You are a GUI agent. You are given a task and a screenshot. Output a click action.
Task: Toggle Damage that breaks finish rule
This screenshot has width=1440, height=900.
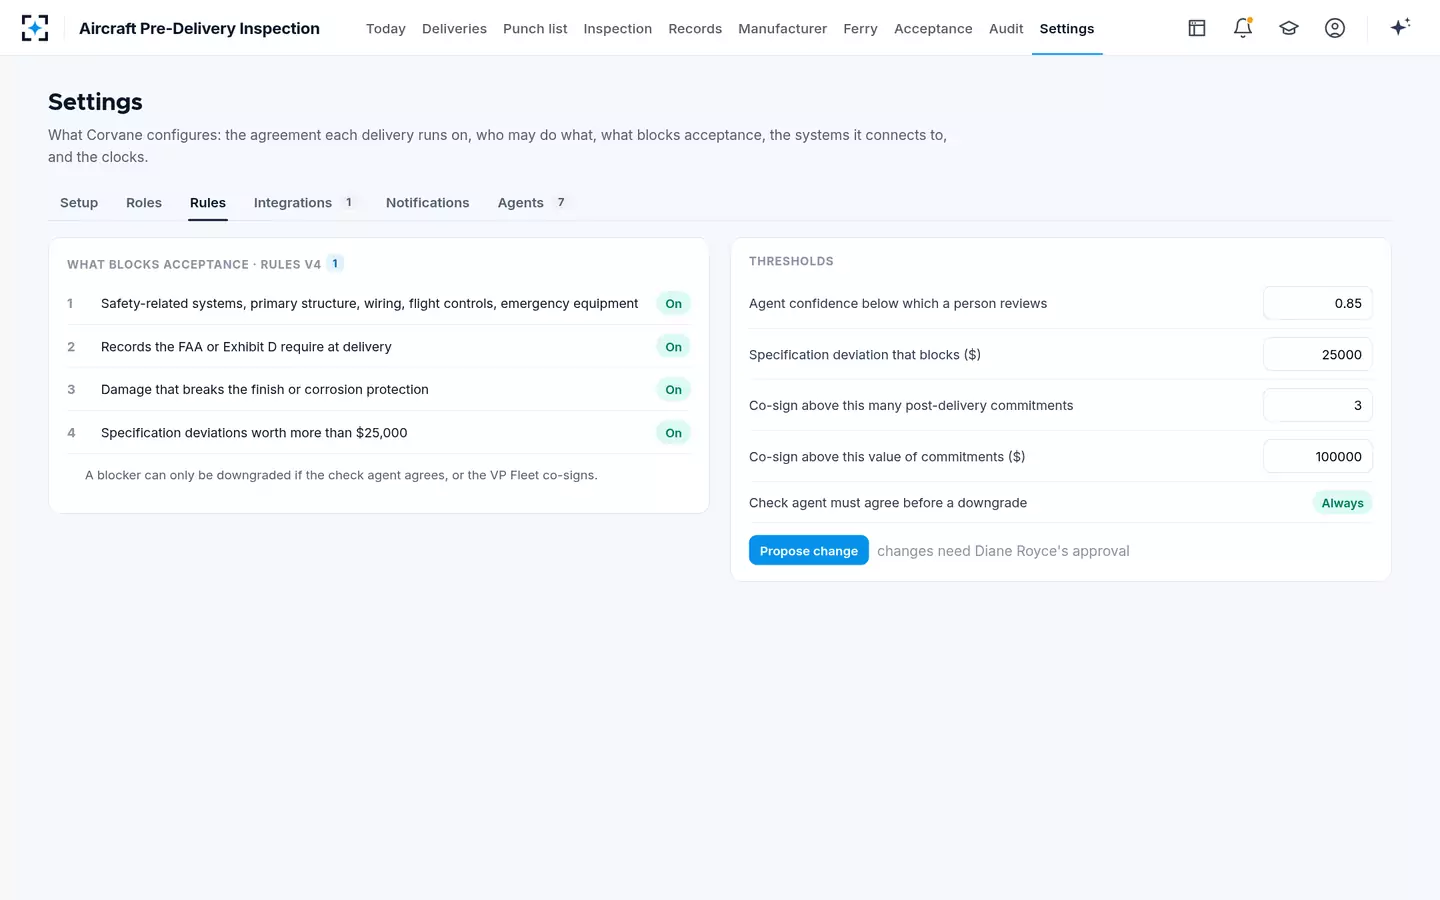click(x=674, y=390)
